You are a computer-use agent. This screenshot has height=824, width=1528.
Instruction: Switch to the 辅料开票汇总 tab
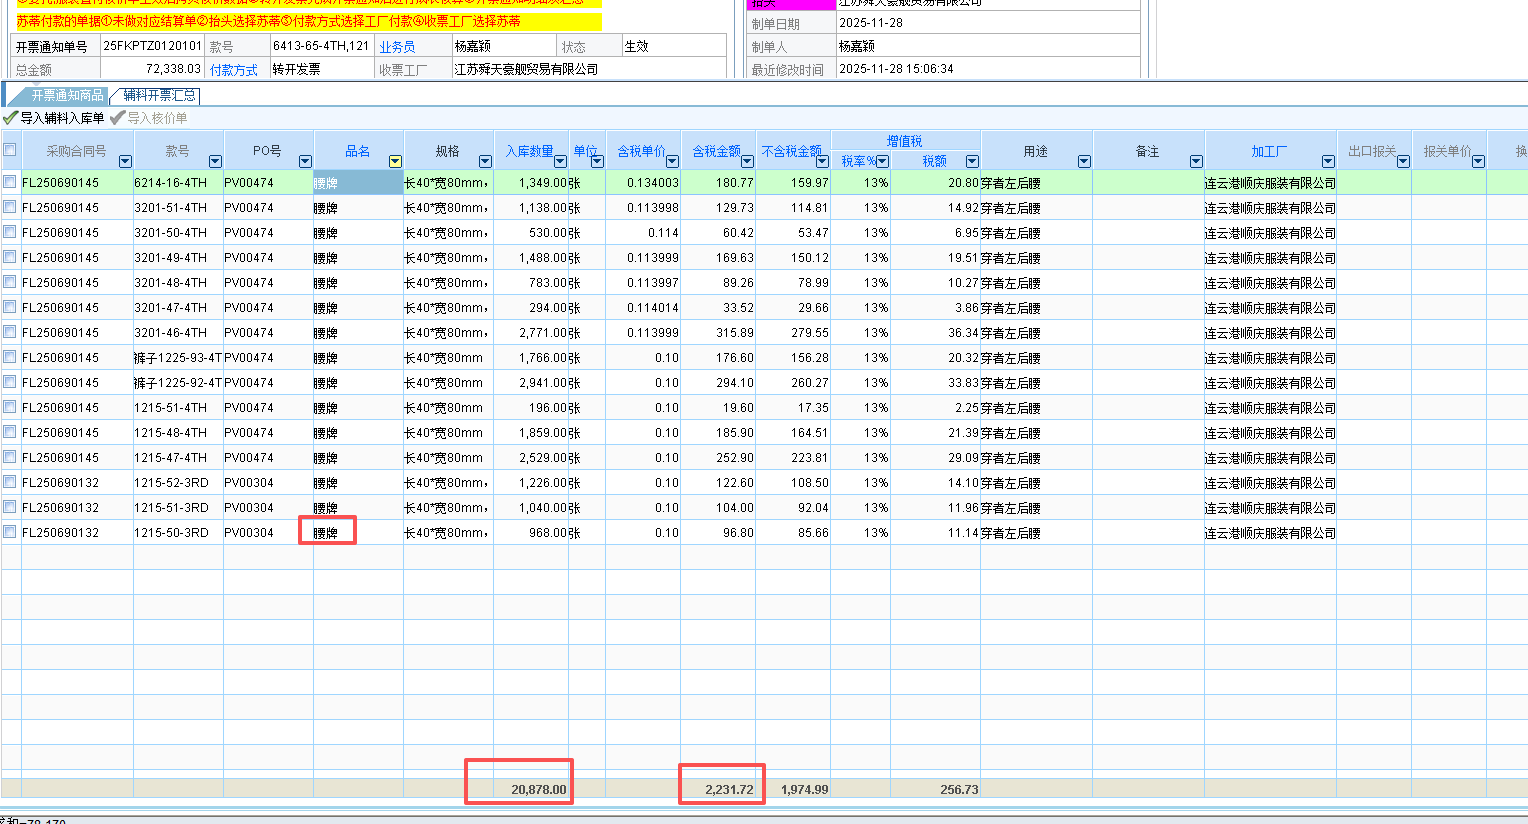159,96
